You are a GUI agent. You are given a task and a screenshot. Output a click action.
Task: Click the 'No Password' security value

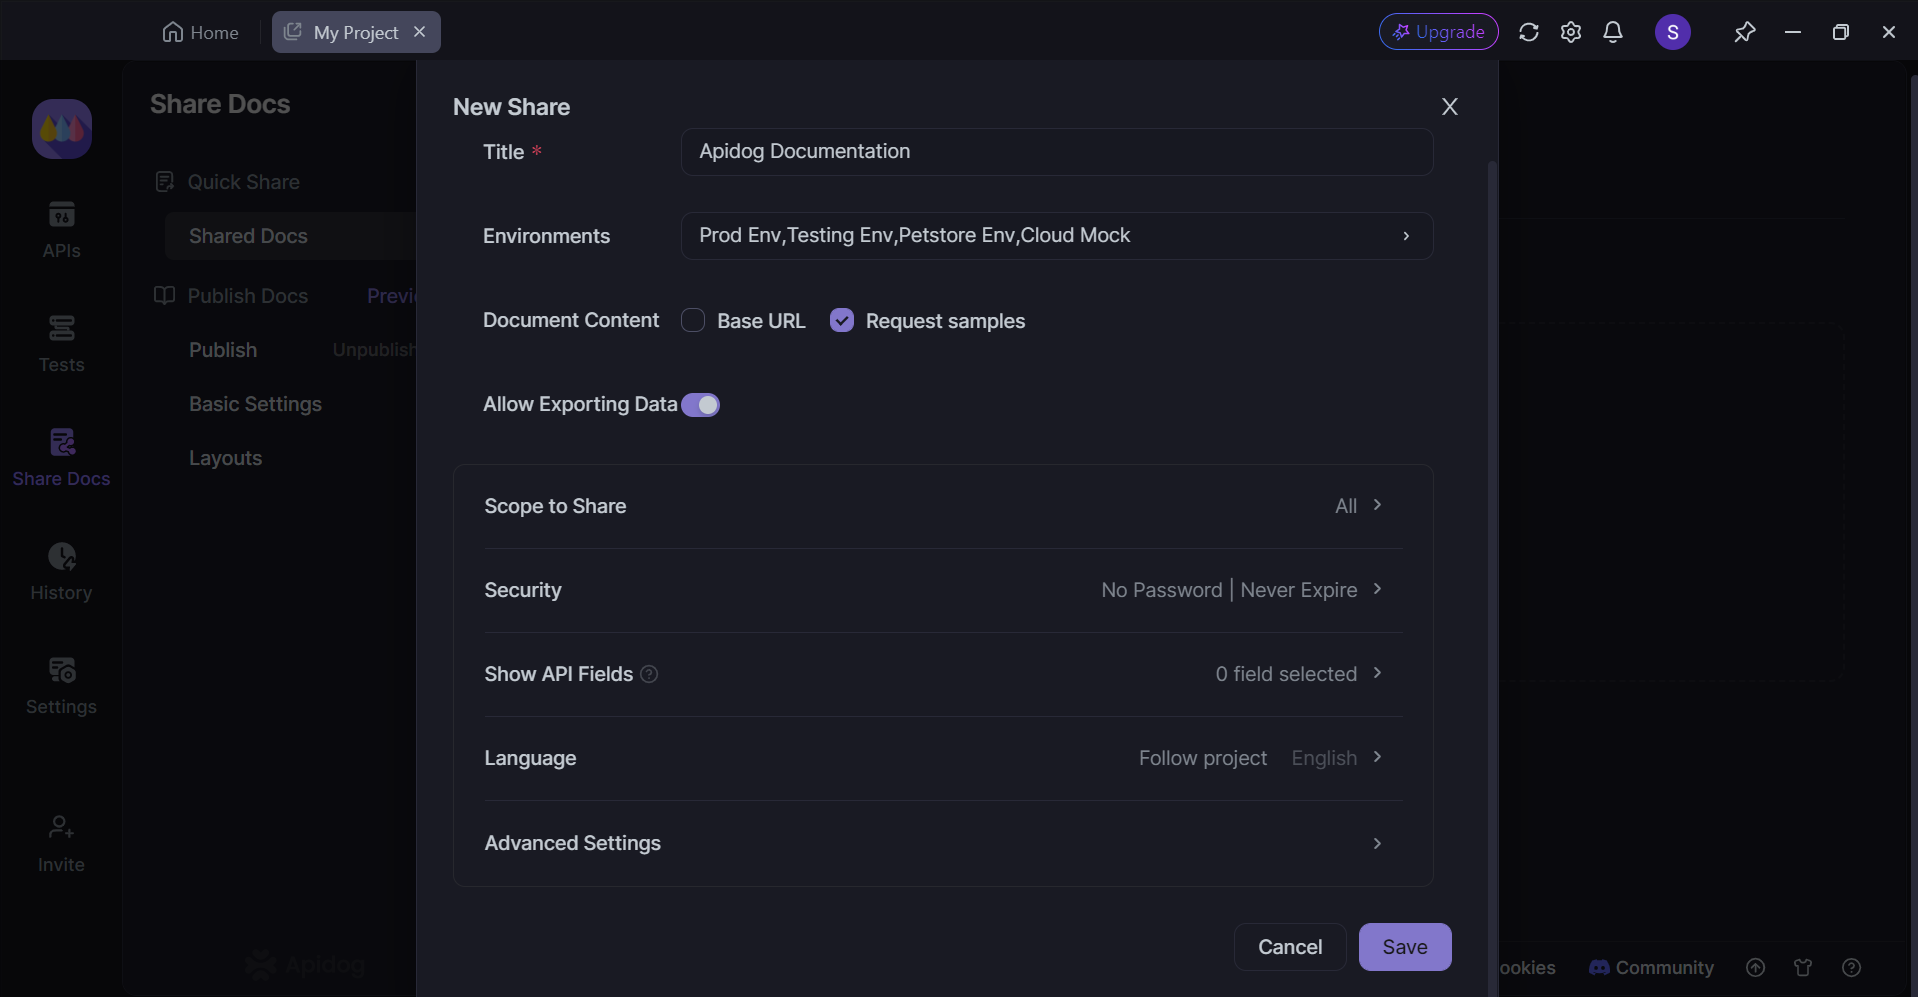[1161, 590]
